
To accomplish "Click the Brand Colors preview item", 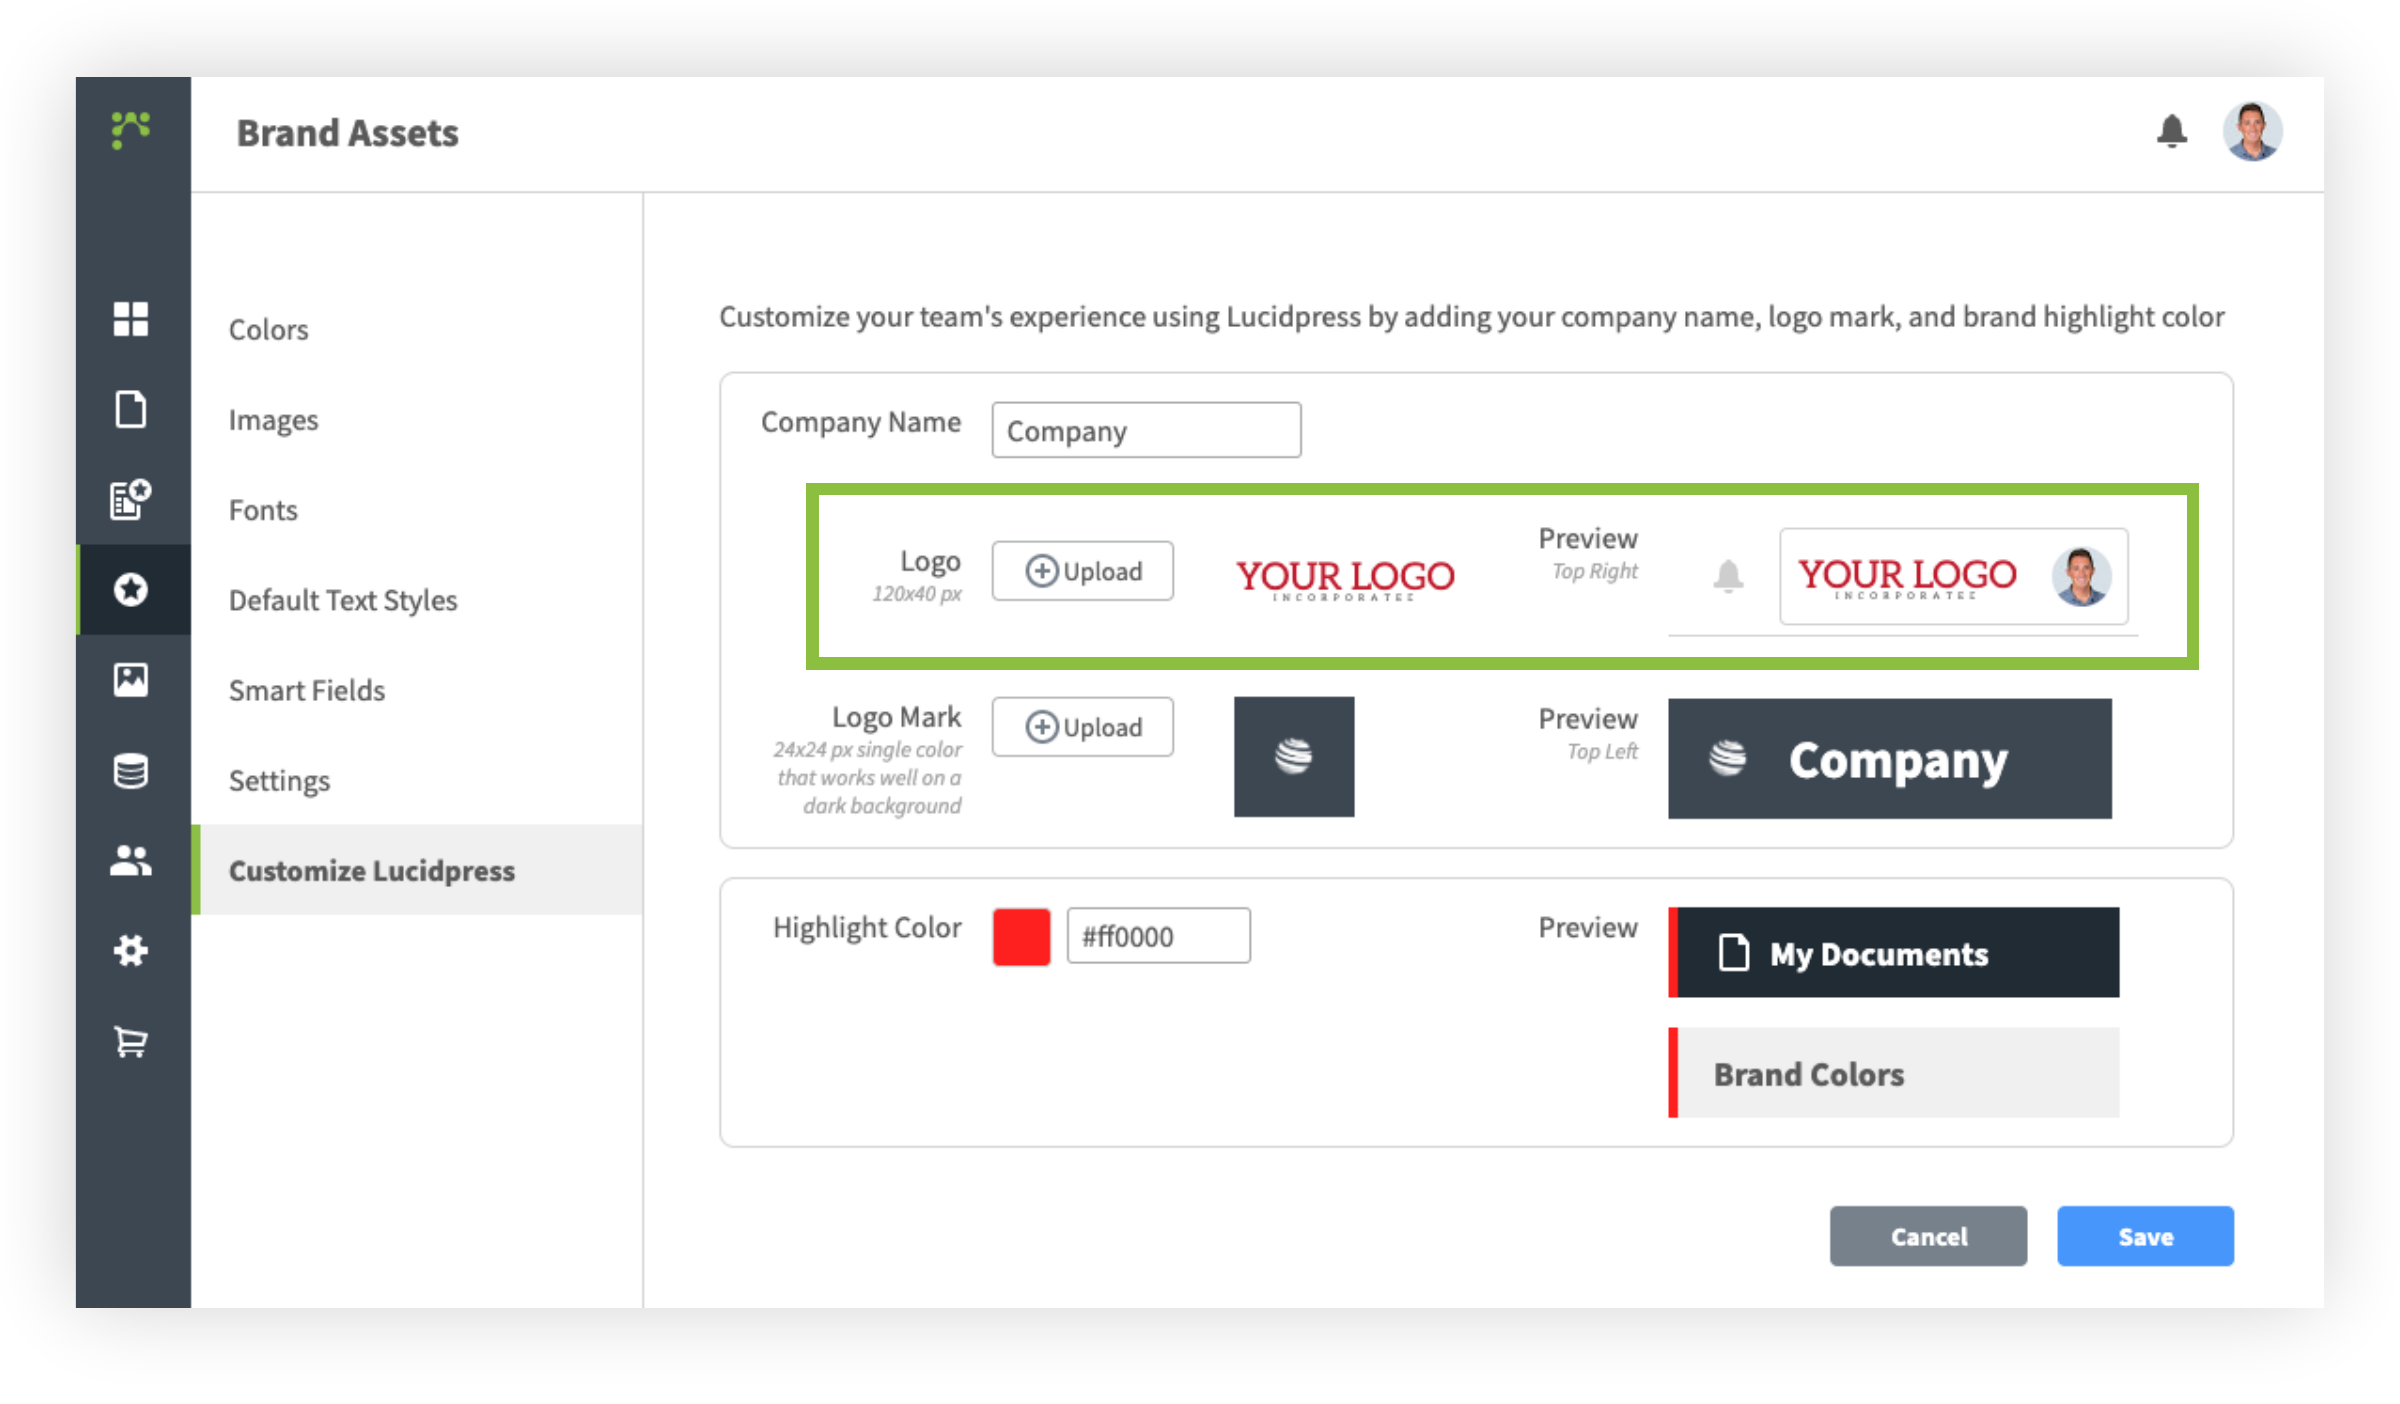I will (1894, 1072).
